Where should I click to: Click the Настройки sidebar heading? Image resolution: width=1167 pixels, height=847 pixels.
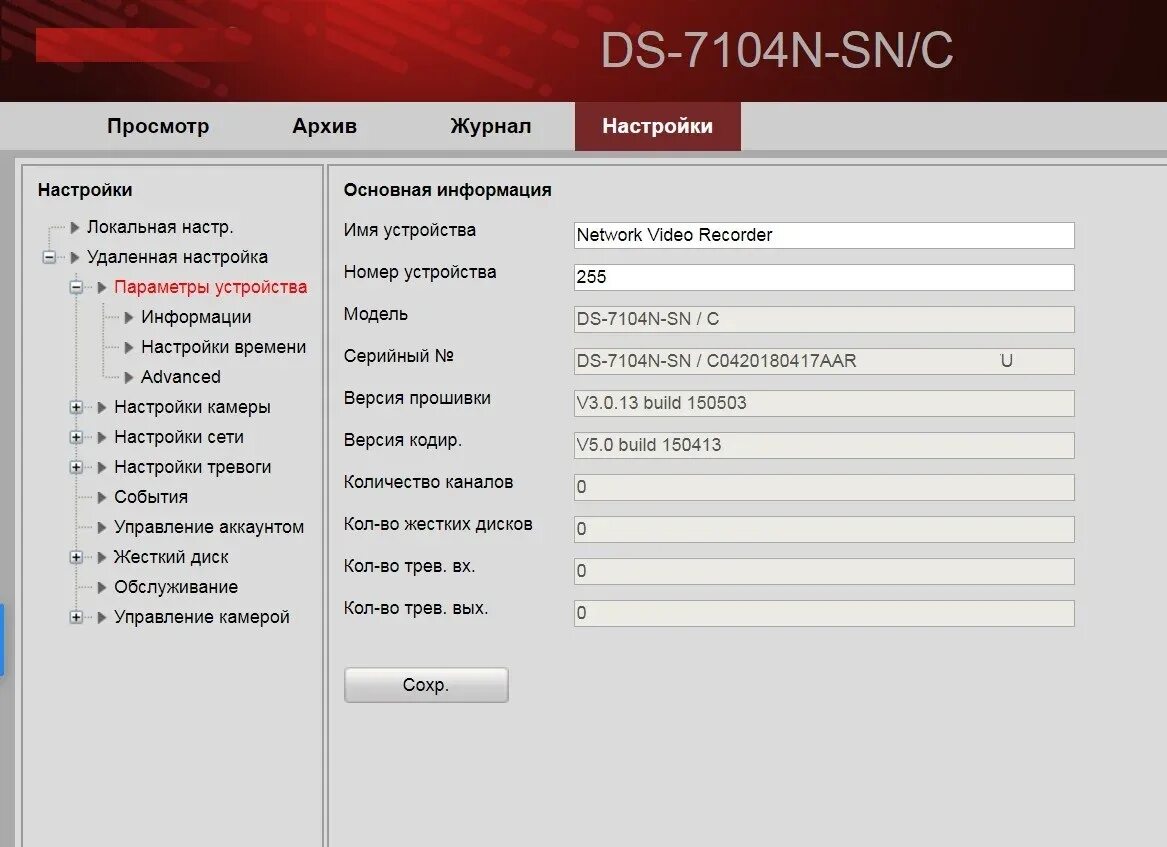click(85, 190)
